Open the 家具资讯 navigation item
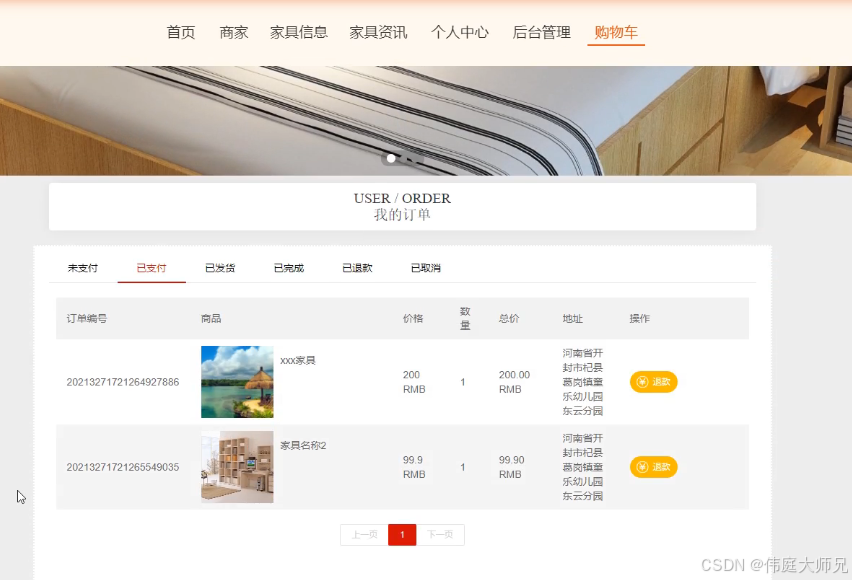852x580 pixels. (x=378, y=33)
